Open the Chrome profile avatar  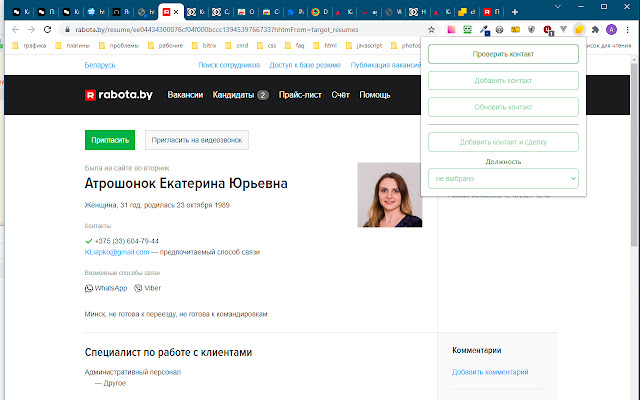click(612, 30)
